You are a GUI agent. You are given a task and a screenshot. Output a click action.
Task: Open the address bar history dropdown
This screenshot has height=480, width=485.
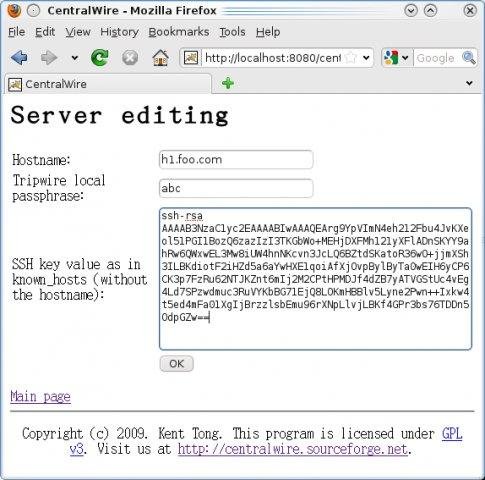click(366, 58)
